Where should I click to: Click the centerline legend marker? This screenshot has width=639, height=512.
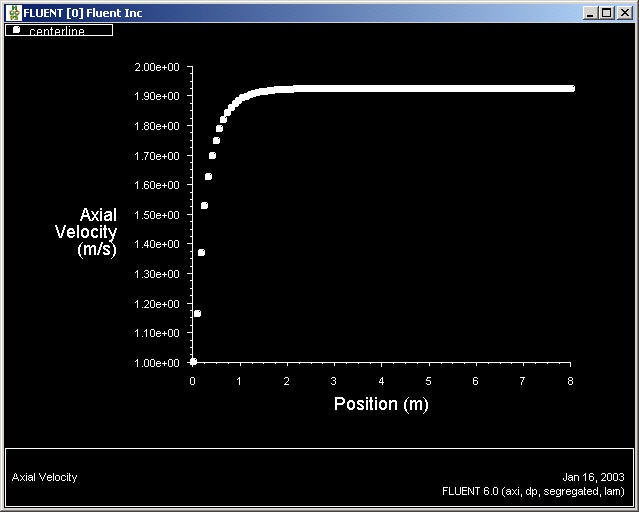pyautogui.click(x=16, y=29)
